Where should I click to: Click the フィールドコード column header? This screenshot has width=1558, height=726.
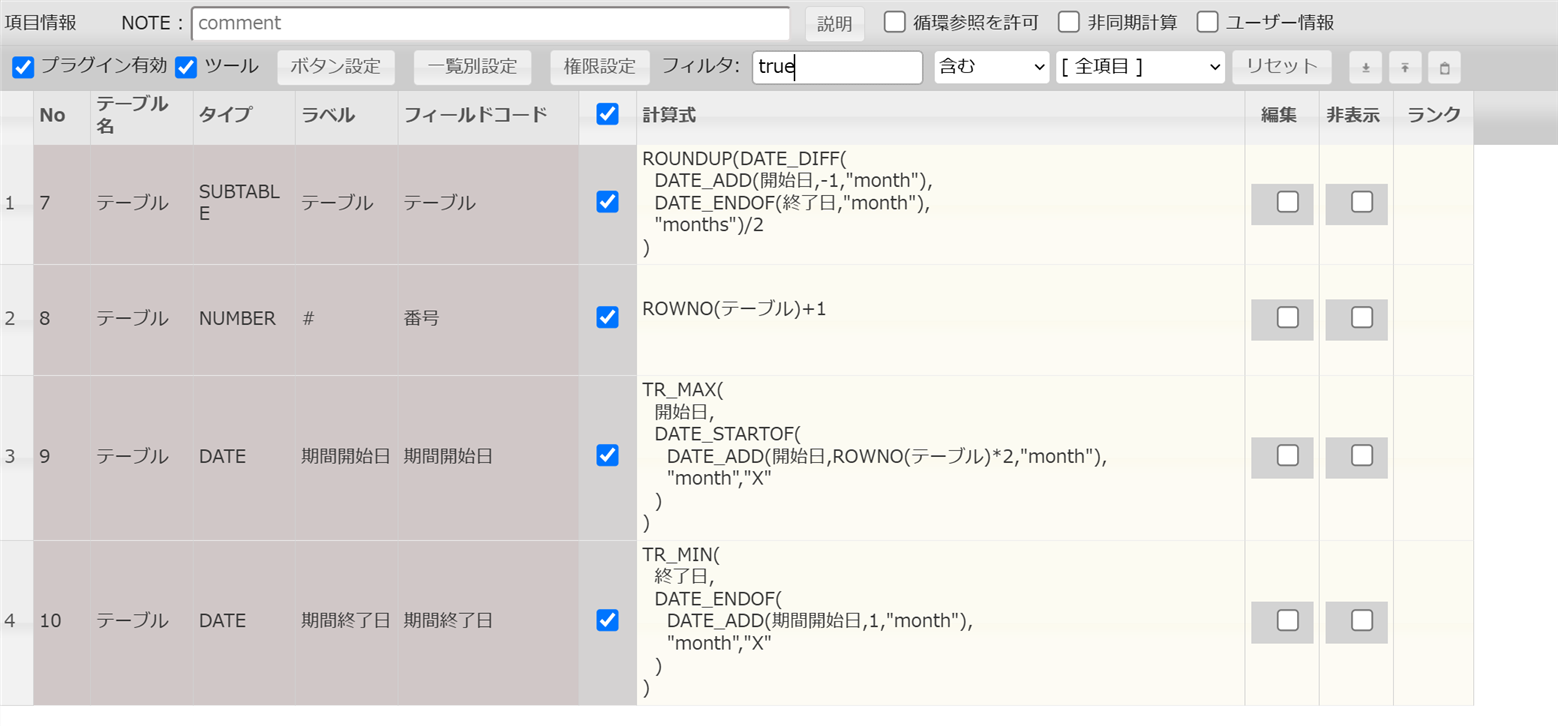click(488, 115)
